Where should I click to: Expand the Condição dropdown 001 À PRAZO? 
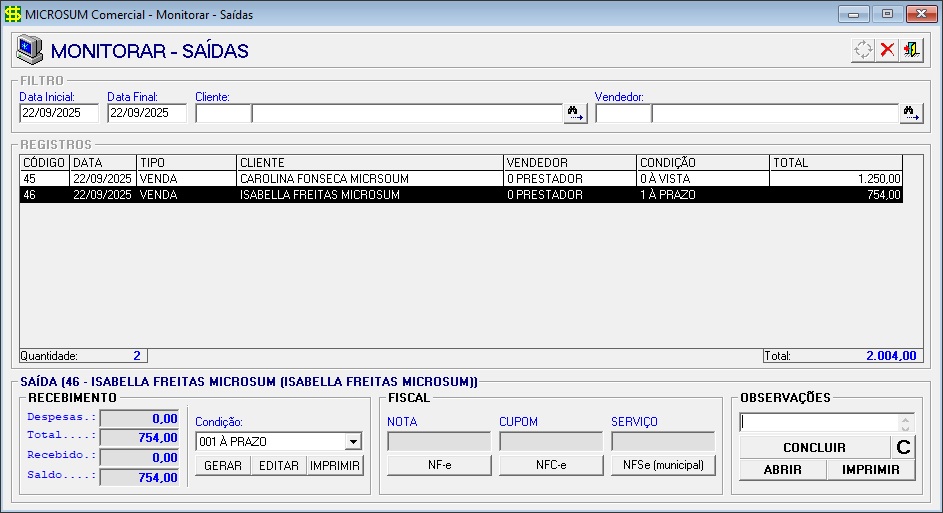pos(353,441)
